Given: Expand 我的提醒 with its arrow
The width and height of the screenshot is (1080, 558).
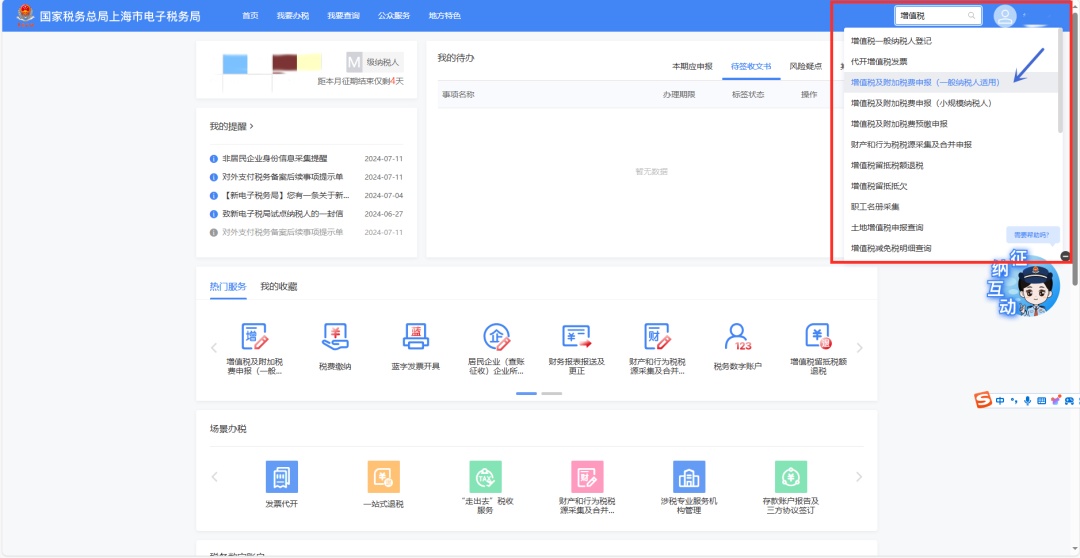Looking at the screenshot, I should (251, 127).
